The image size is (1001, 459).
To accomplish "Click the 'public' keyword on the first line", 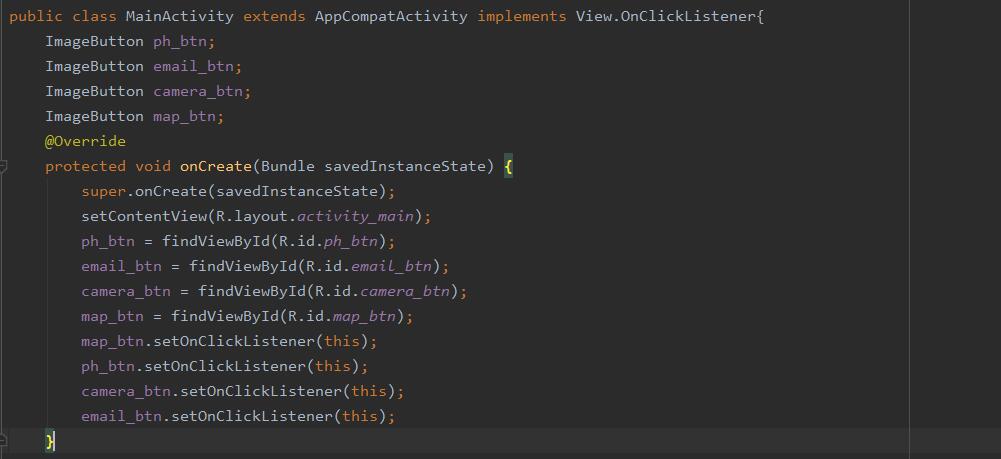I will (x=36, y=17).
